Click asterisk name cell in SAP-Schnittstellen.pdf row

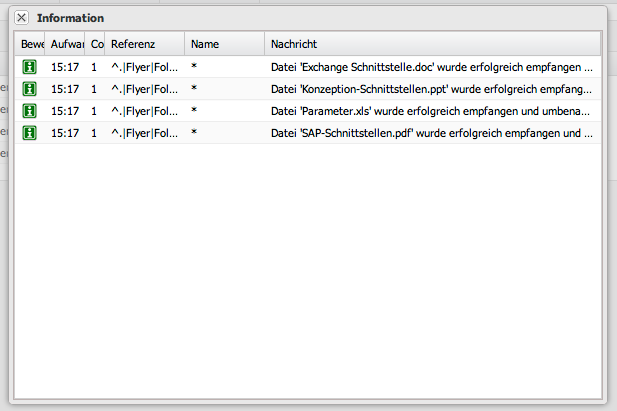194,133
